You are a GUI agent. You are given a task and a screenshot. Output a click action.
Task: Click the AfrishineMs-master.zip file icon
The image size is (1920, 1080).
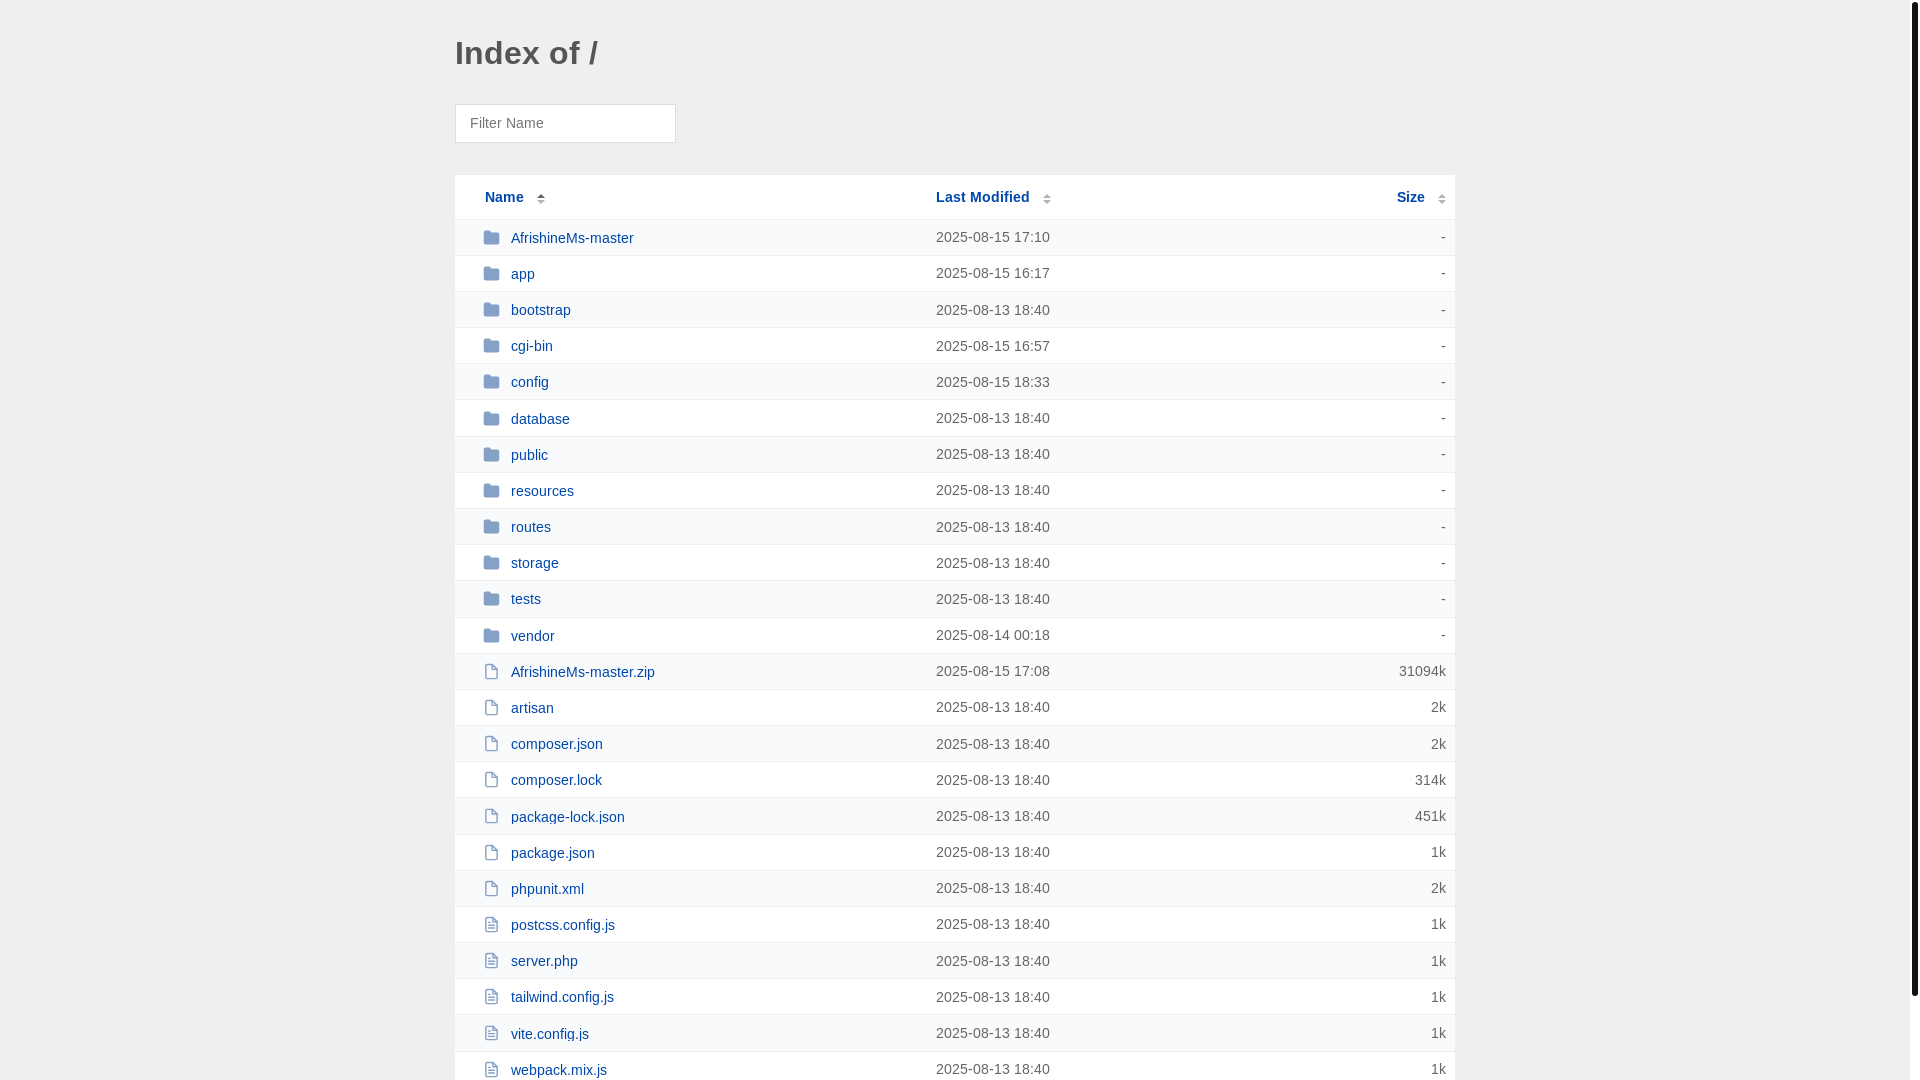[491, 672]
